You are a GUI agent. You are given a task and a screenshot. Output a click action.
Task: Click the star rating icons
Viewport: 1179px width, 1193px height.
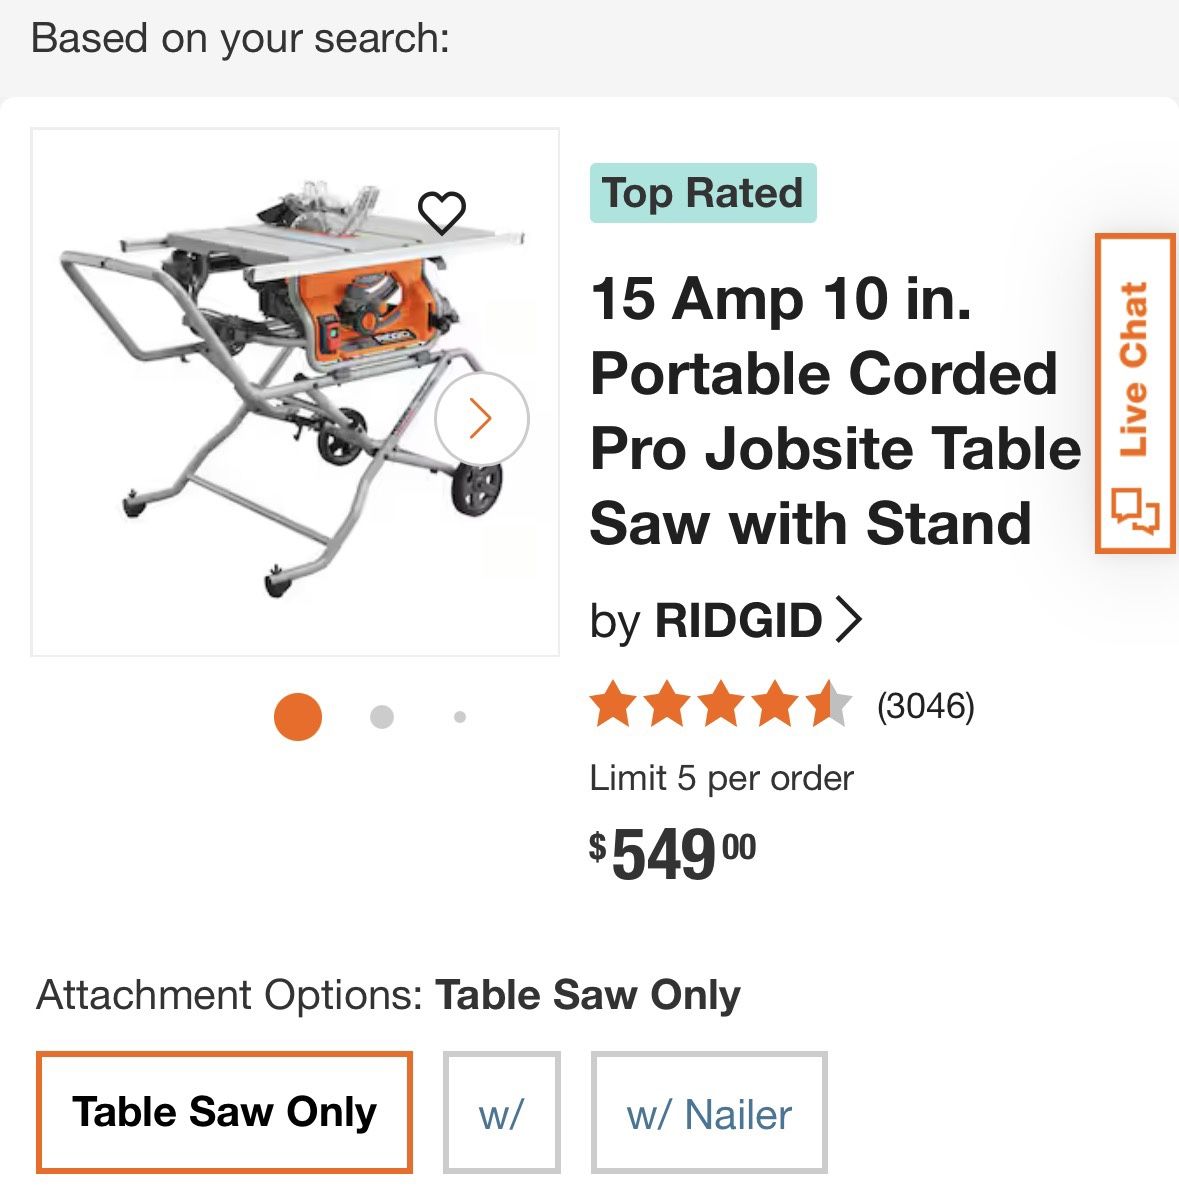tap(720, 706)
